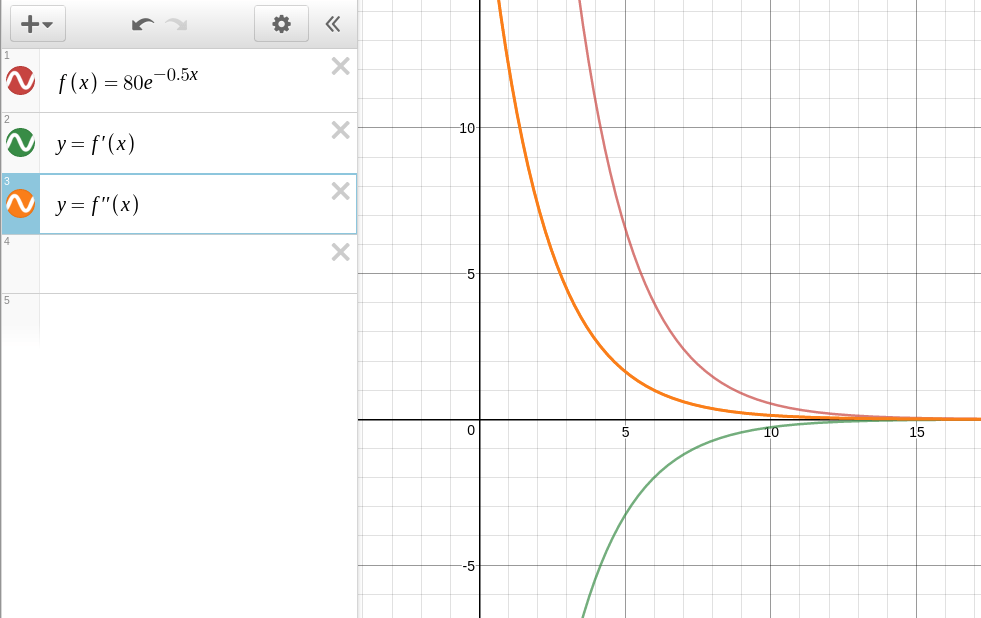This screenshot has height=618, width=981.
Task: Click y-axis label -5 on graph
Action: coord(469,566)
